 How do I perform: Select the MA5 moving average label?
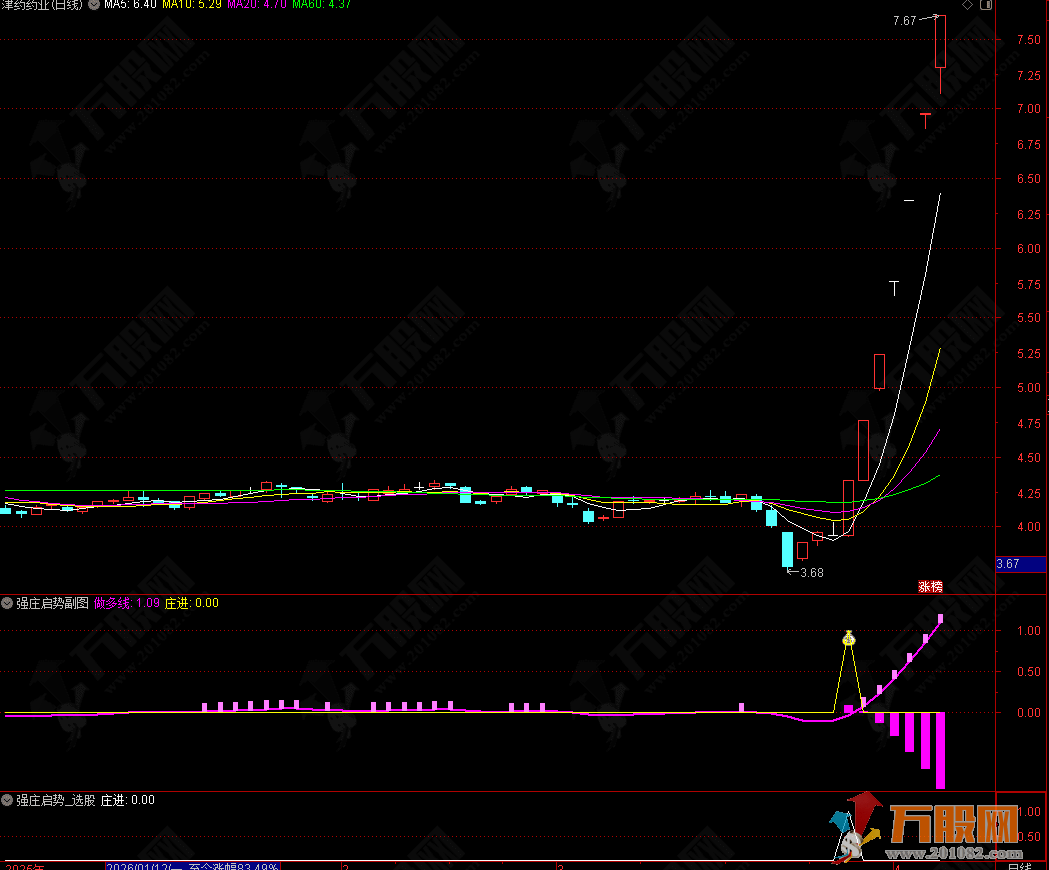tap(130, 6)
